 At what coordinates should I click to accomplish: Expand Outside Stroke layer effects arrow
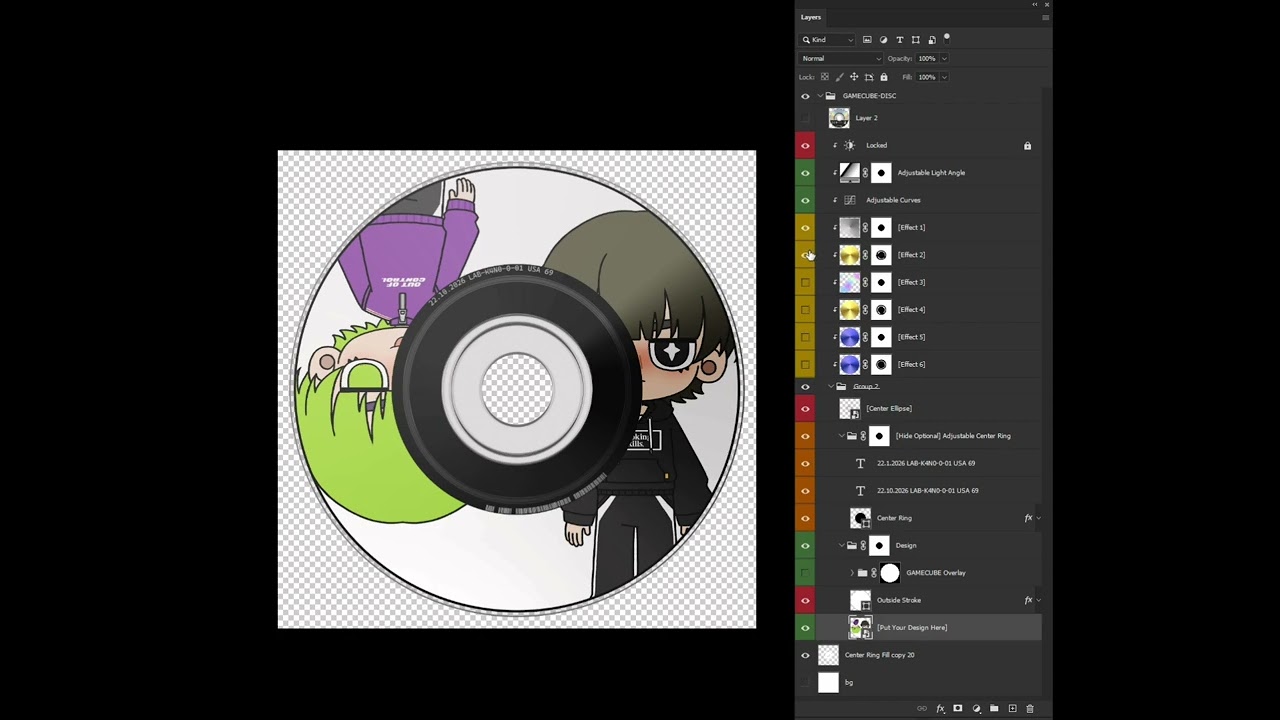[x=1038, y=600]
